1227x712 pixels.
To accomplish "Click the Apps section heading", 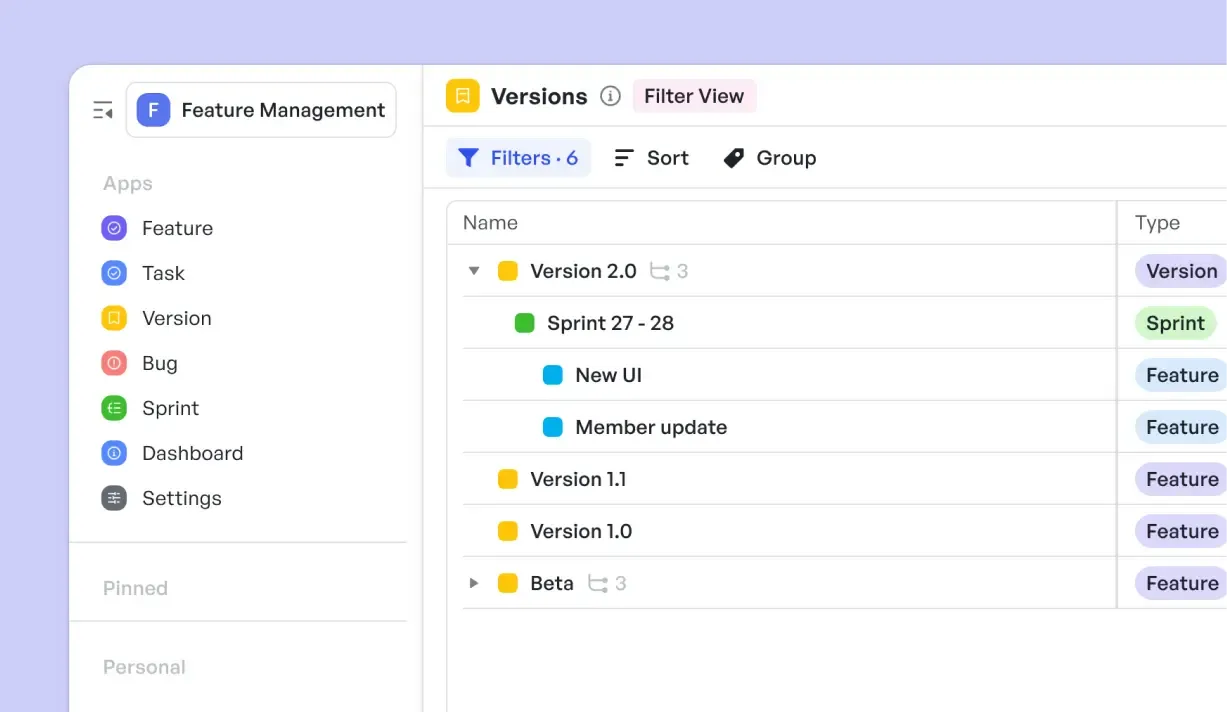I will click(x=128, y=184).
